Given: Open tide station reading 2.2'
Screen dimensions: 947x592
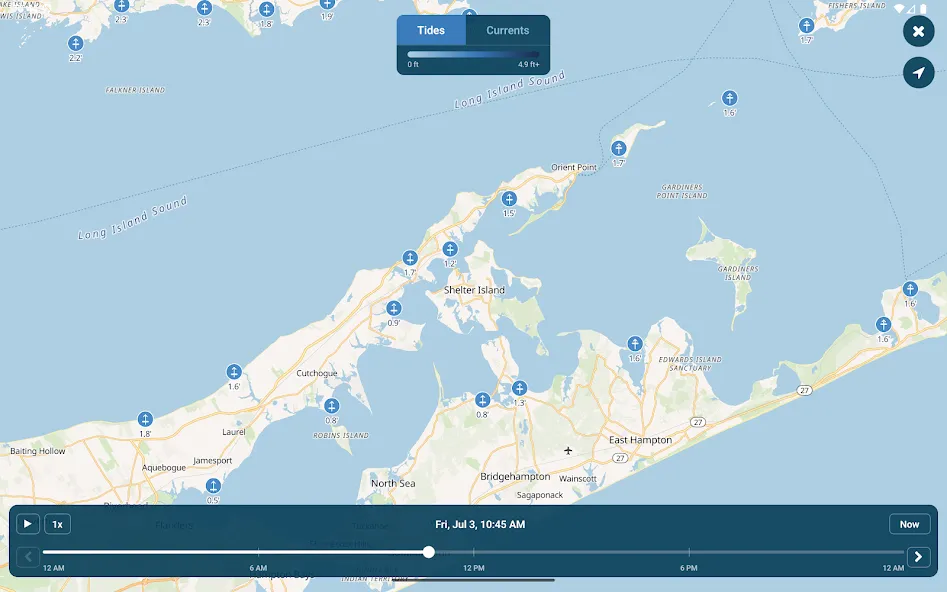Looking at the screenshot, I should pos(75,43).
